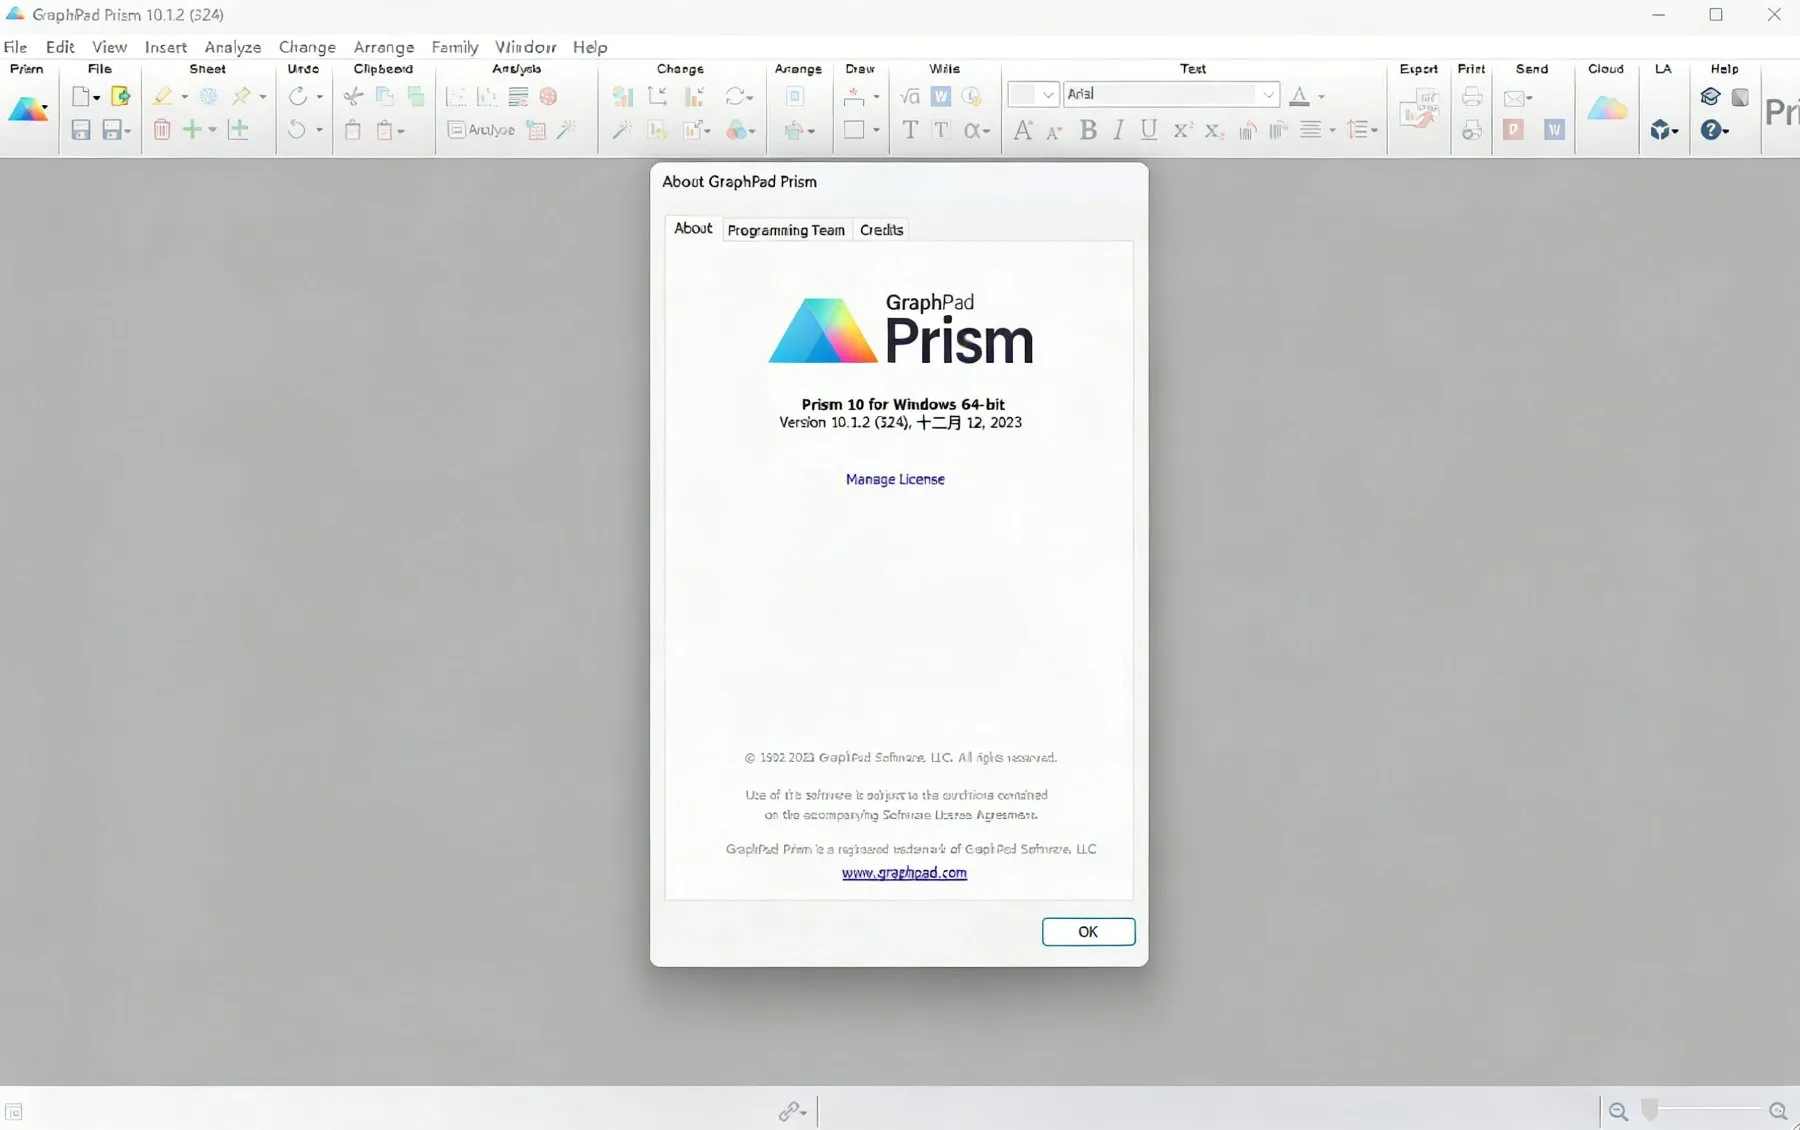
Task: Click the OK button
Action: 1088,932
